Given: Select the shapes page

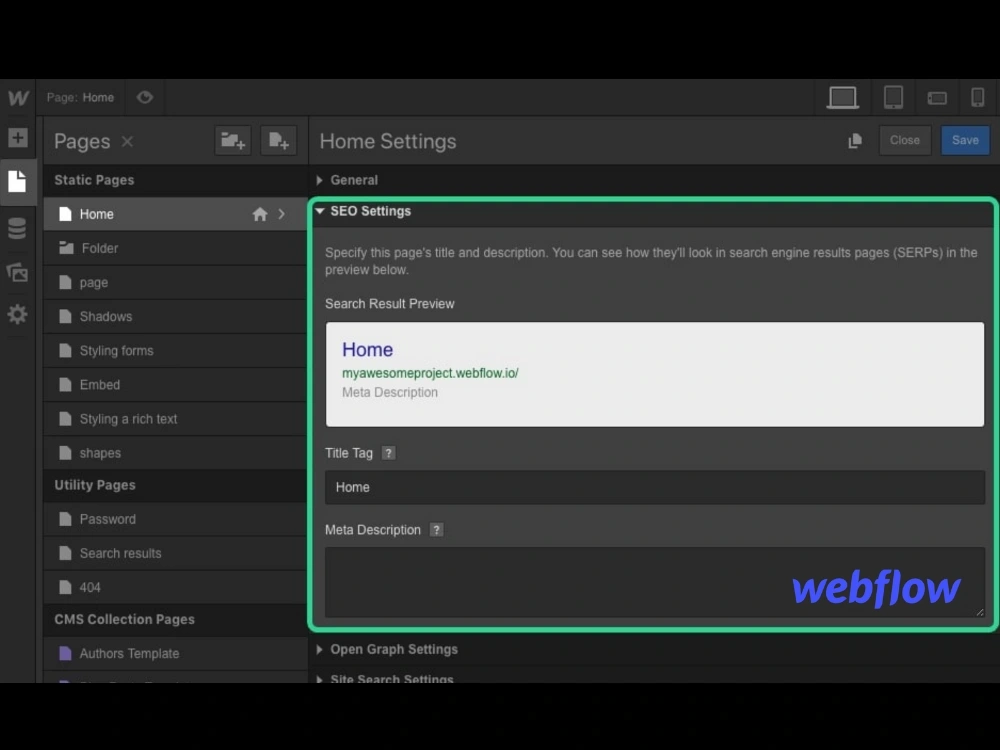Looking at the screenshot, I should tap(175, 453).
